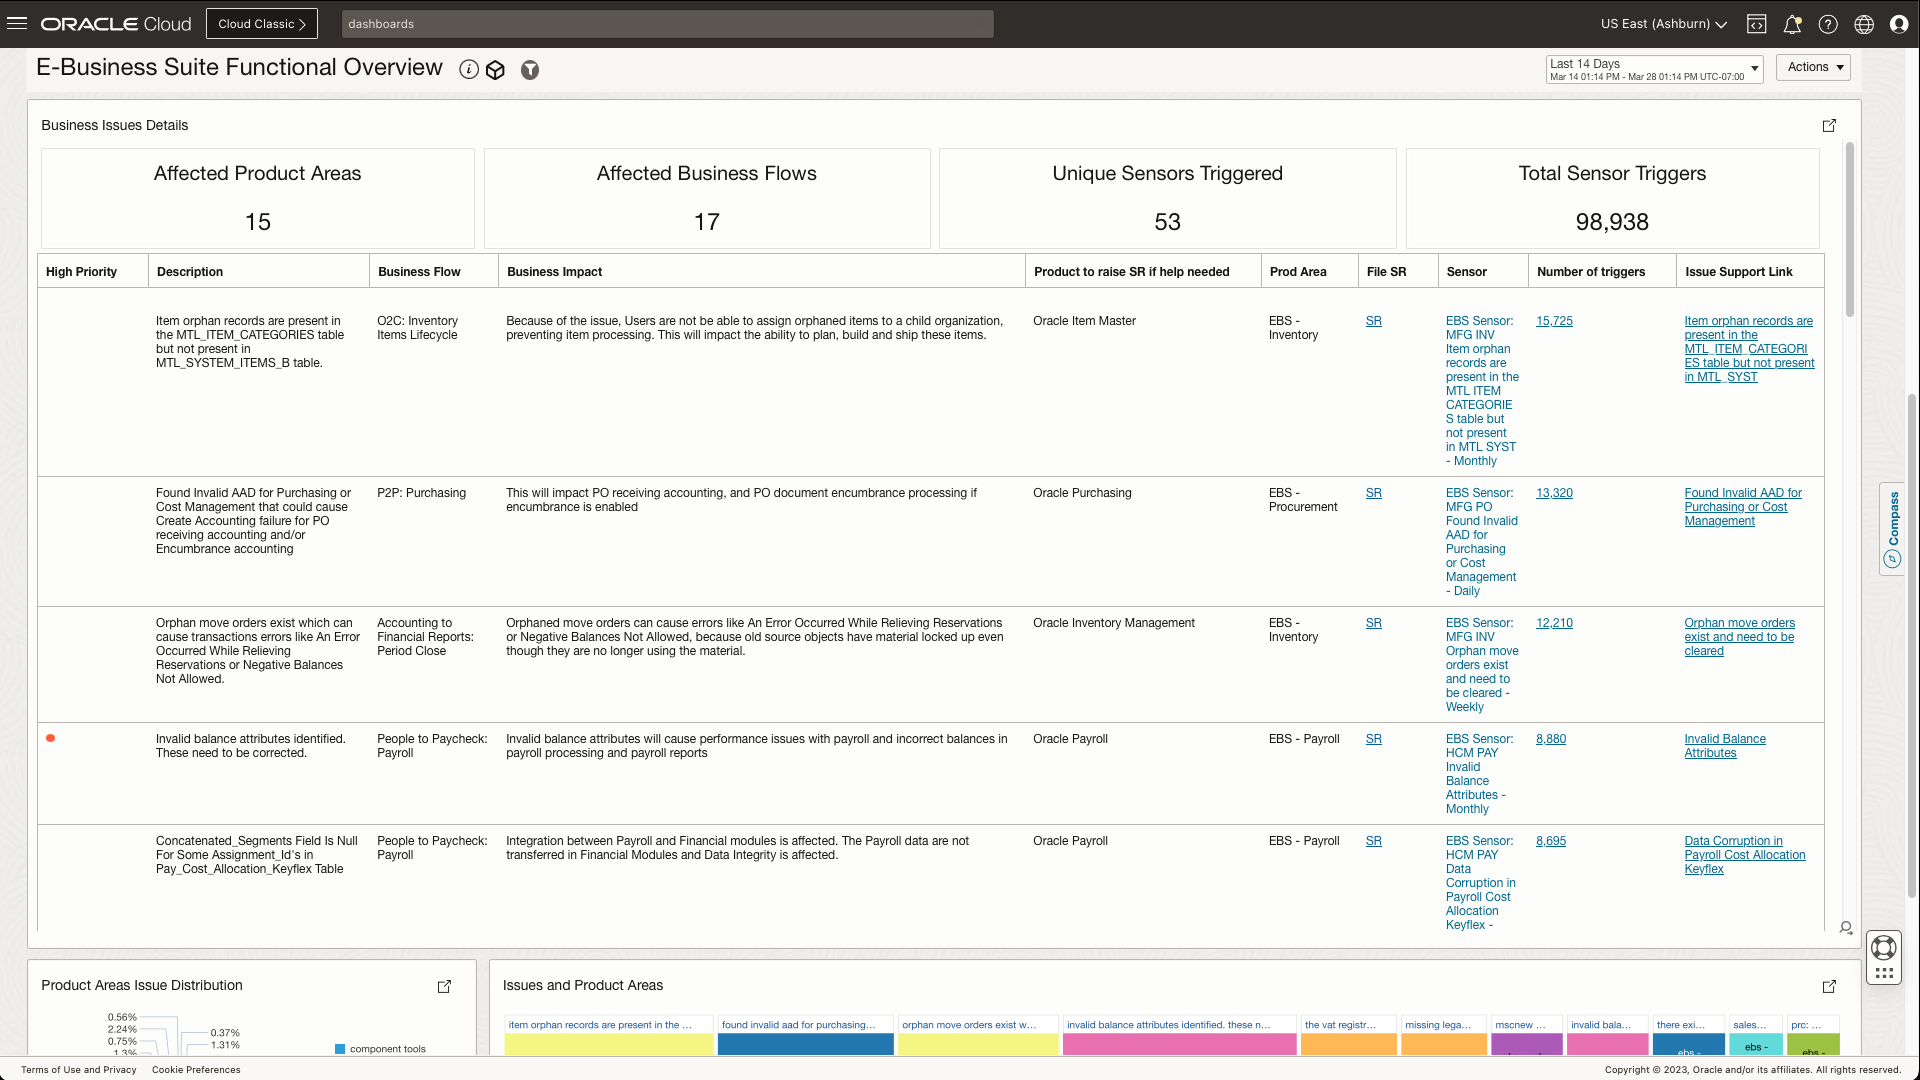Image resolution: width=1920 pixels, height=1080 pixels.
Task: Open the hamburger navigation menu
Action: coord(17,24)
